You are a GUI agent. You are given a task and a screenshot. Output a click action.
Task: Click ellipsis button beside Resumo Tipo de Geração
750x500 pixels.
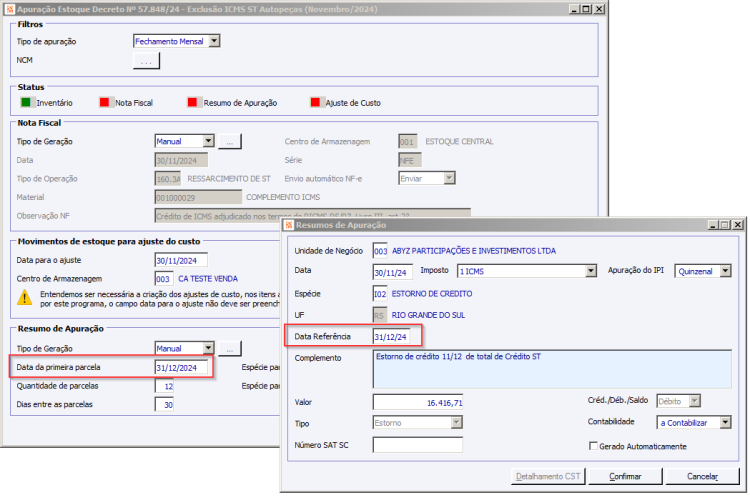(x=230, y=349)
